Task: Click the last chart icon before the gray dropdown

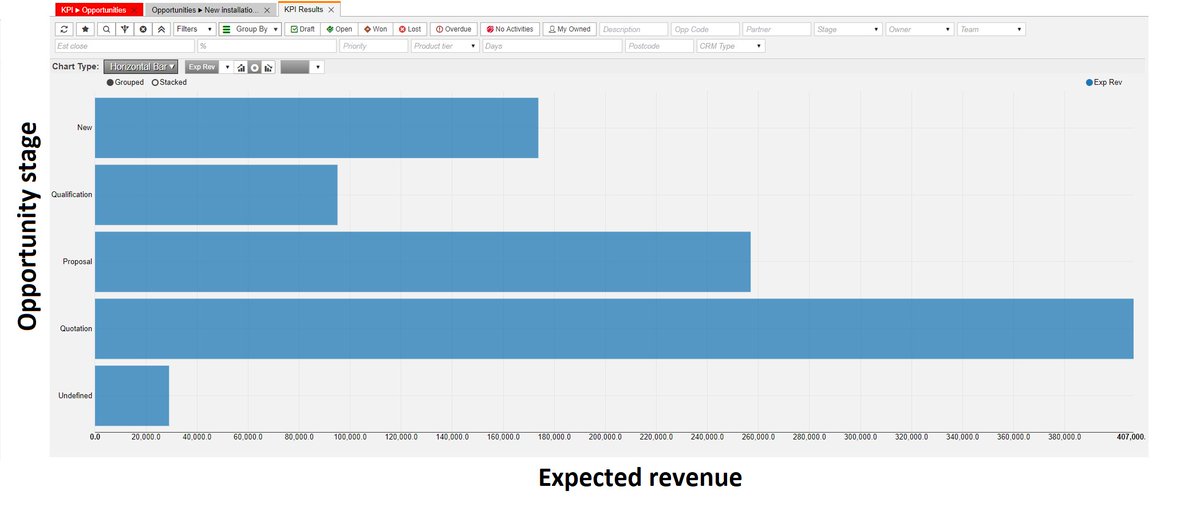Action: (x=268, y=67)
